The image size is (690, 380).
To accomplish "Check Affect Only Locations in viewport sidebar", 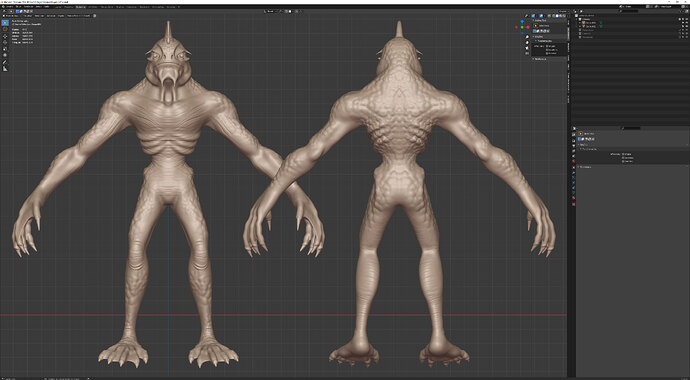I will click(547, 50).
